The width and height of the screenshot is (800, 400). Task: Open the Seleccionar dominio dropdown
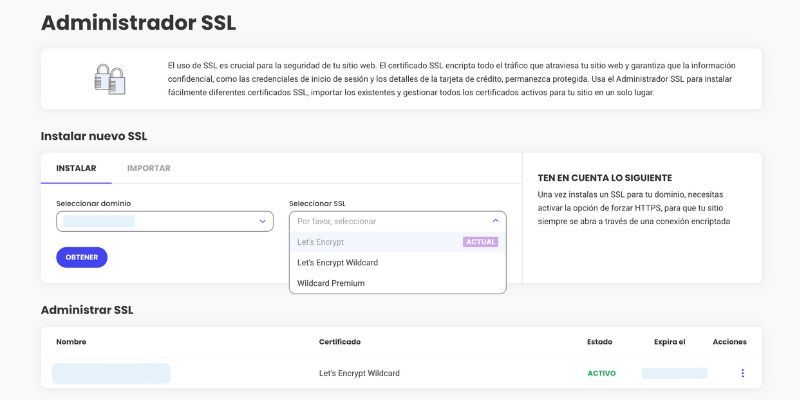[165, 221]
